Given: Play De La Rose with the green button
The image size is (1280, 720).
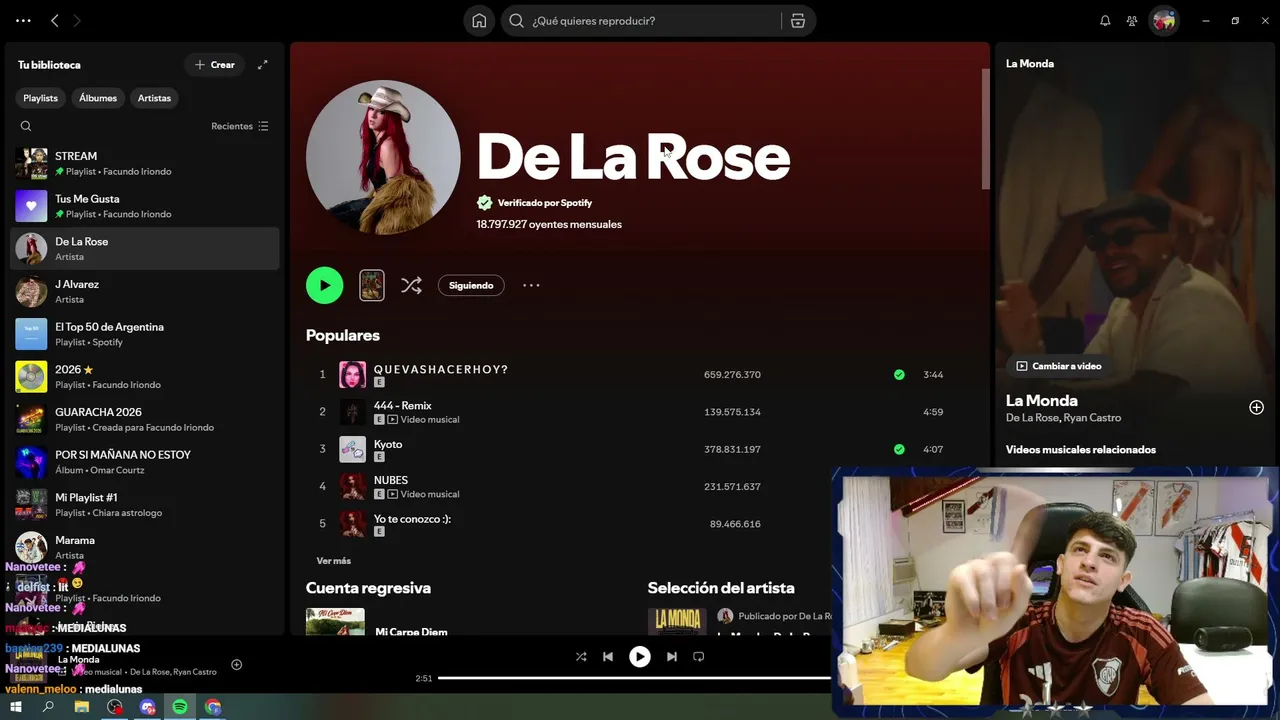Looking at the screenshot, I should (x=325, y=285).
